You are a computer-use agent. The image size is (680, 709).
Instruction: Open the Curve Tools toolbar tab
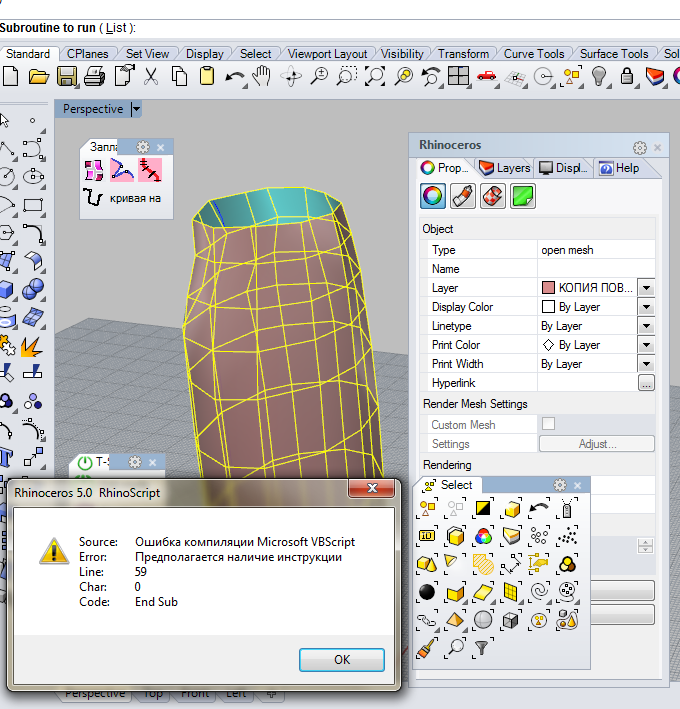tap(533, 54)
